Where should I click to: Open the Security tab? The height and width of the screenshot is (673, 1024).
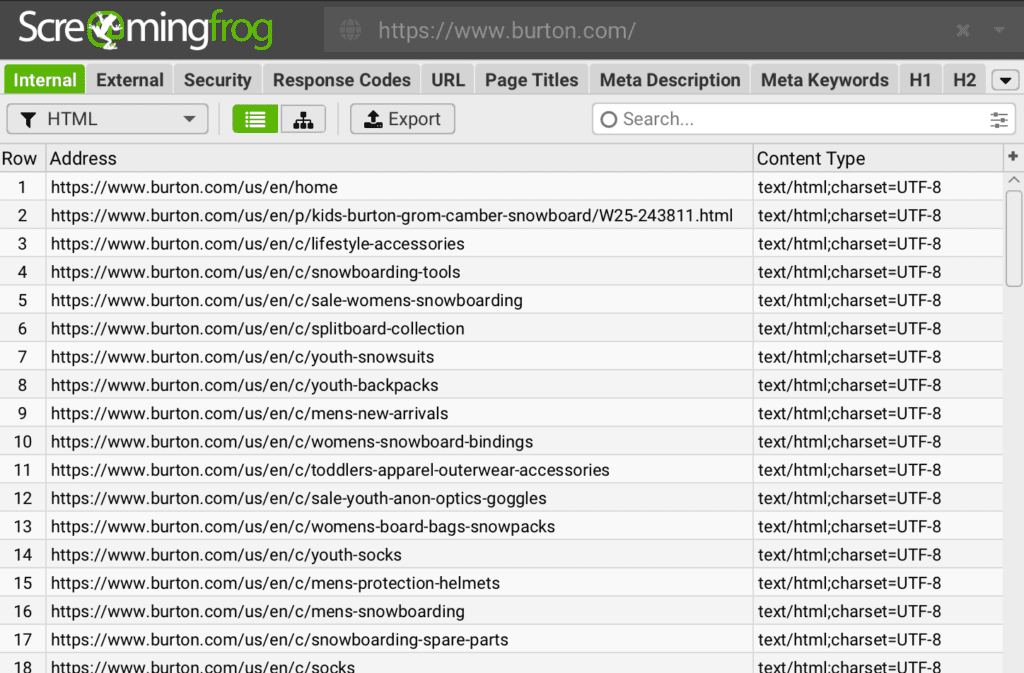[x=217, y=80]
